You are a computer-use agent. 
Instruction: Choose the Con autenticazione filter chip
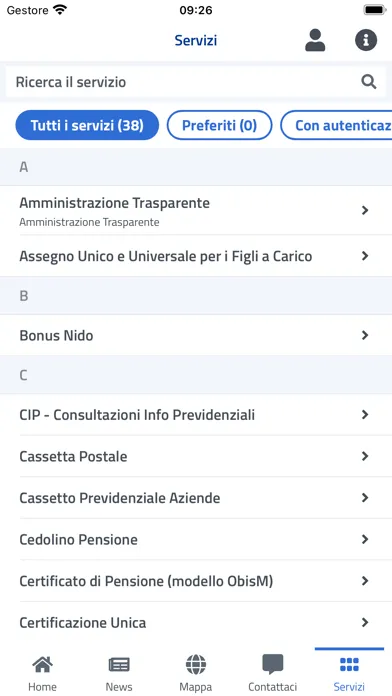pos(336,125)
